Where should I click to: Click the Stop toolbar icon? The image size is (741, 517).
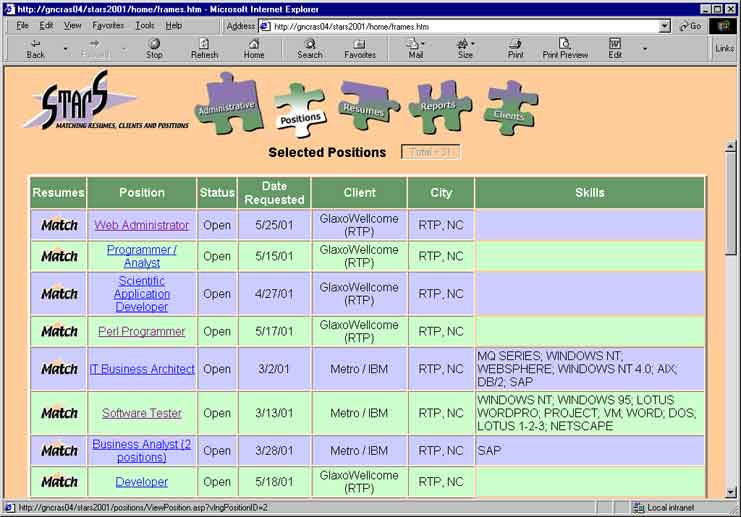click(x=154, y=49)
